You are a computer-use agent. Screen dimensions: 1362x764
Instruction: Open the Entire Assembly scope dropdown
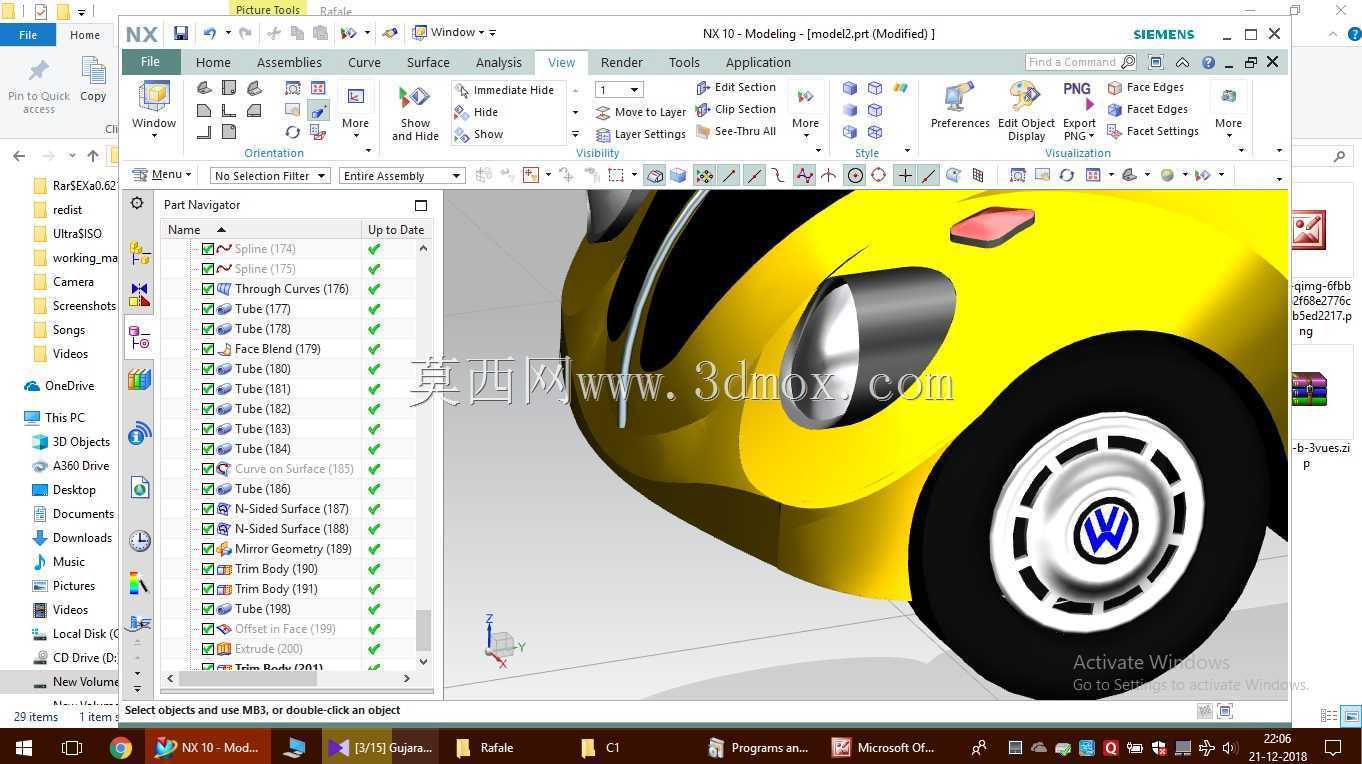(x=402, y=176)
